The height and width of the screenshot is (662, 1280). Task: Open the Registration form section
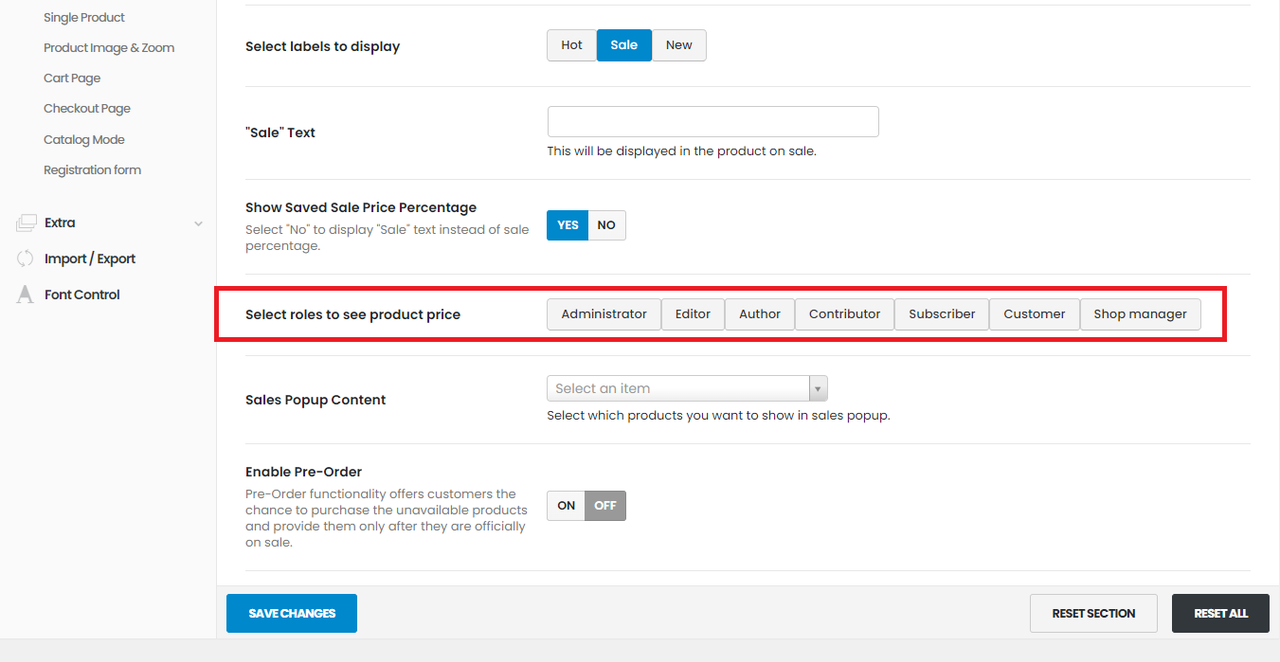coord(92,170)
